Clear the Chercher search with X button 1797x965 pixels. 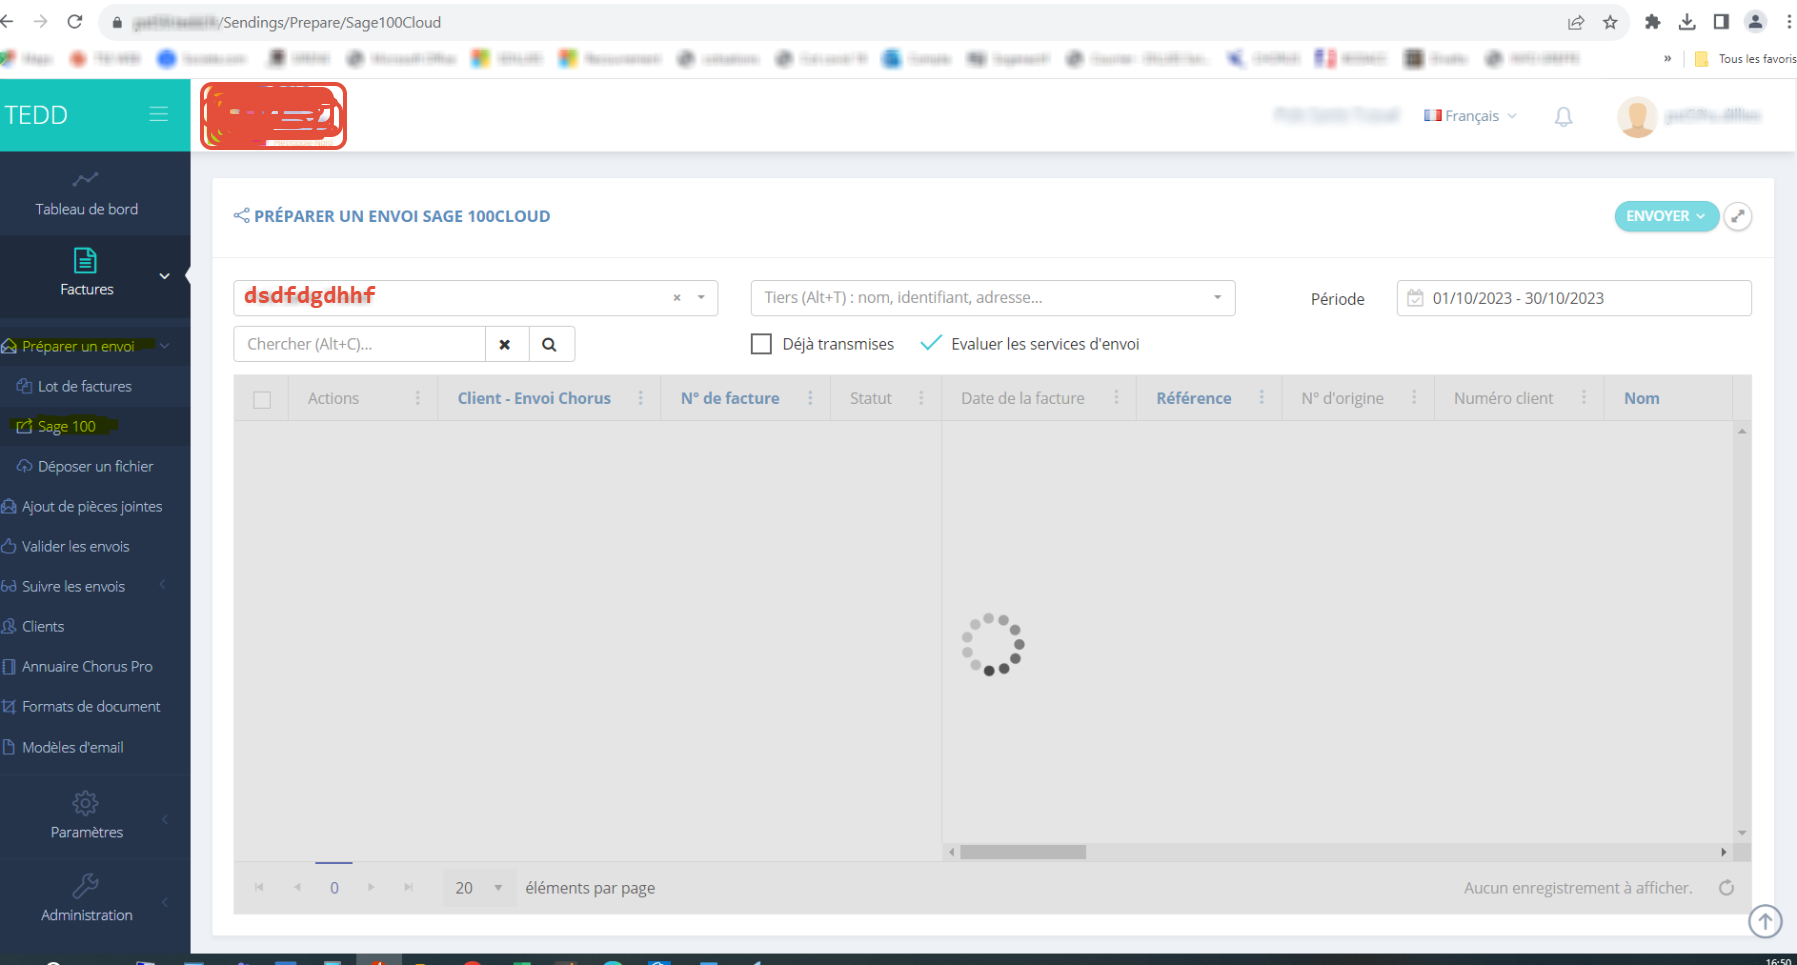click(x=505, y=344)
